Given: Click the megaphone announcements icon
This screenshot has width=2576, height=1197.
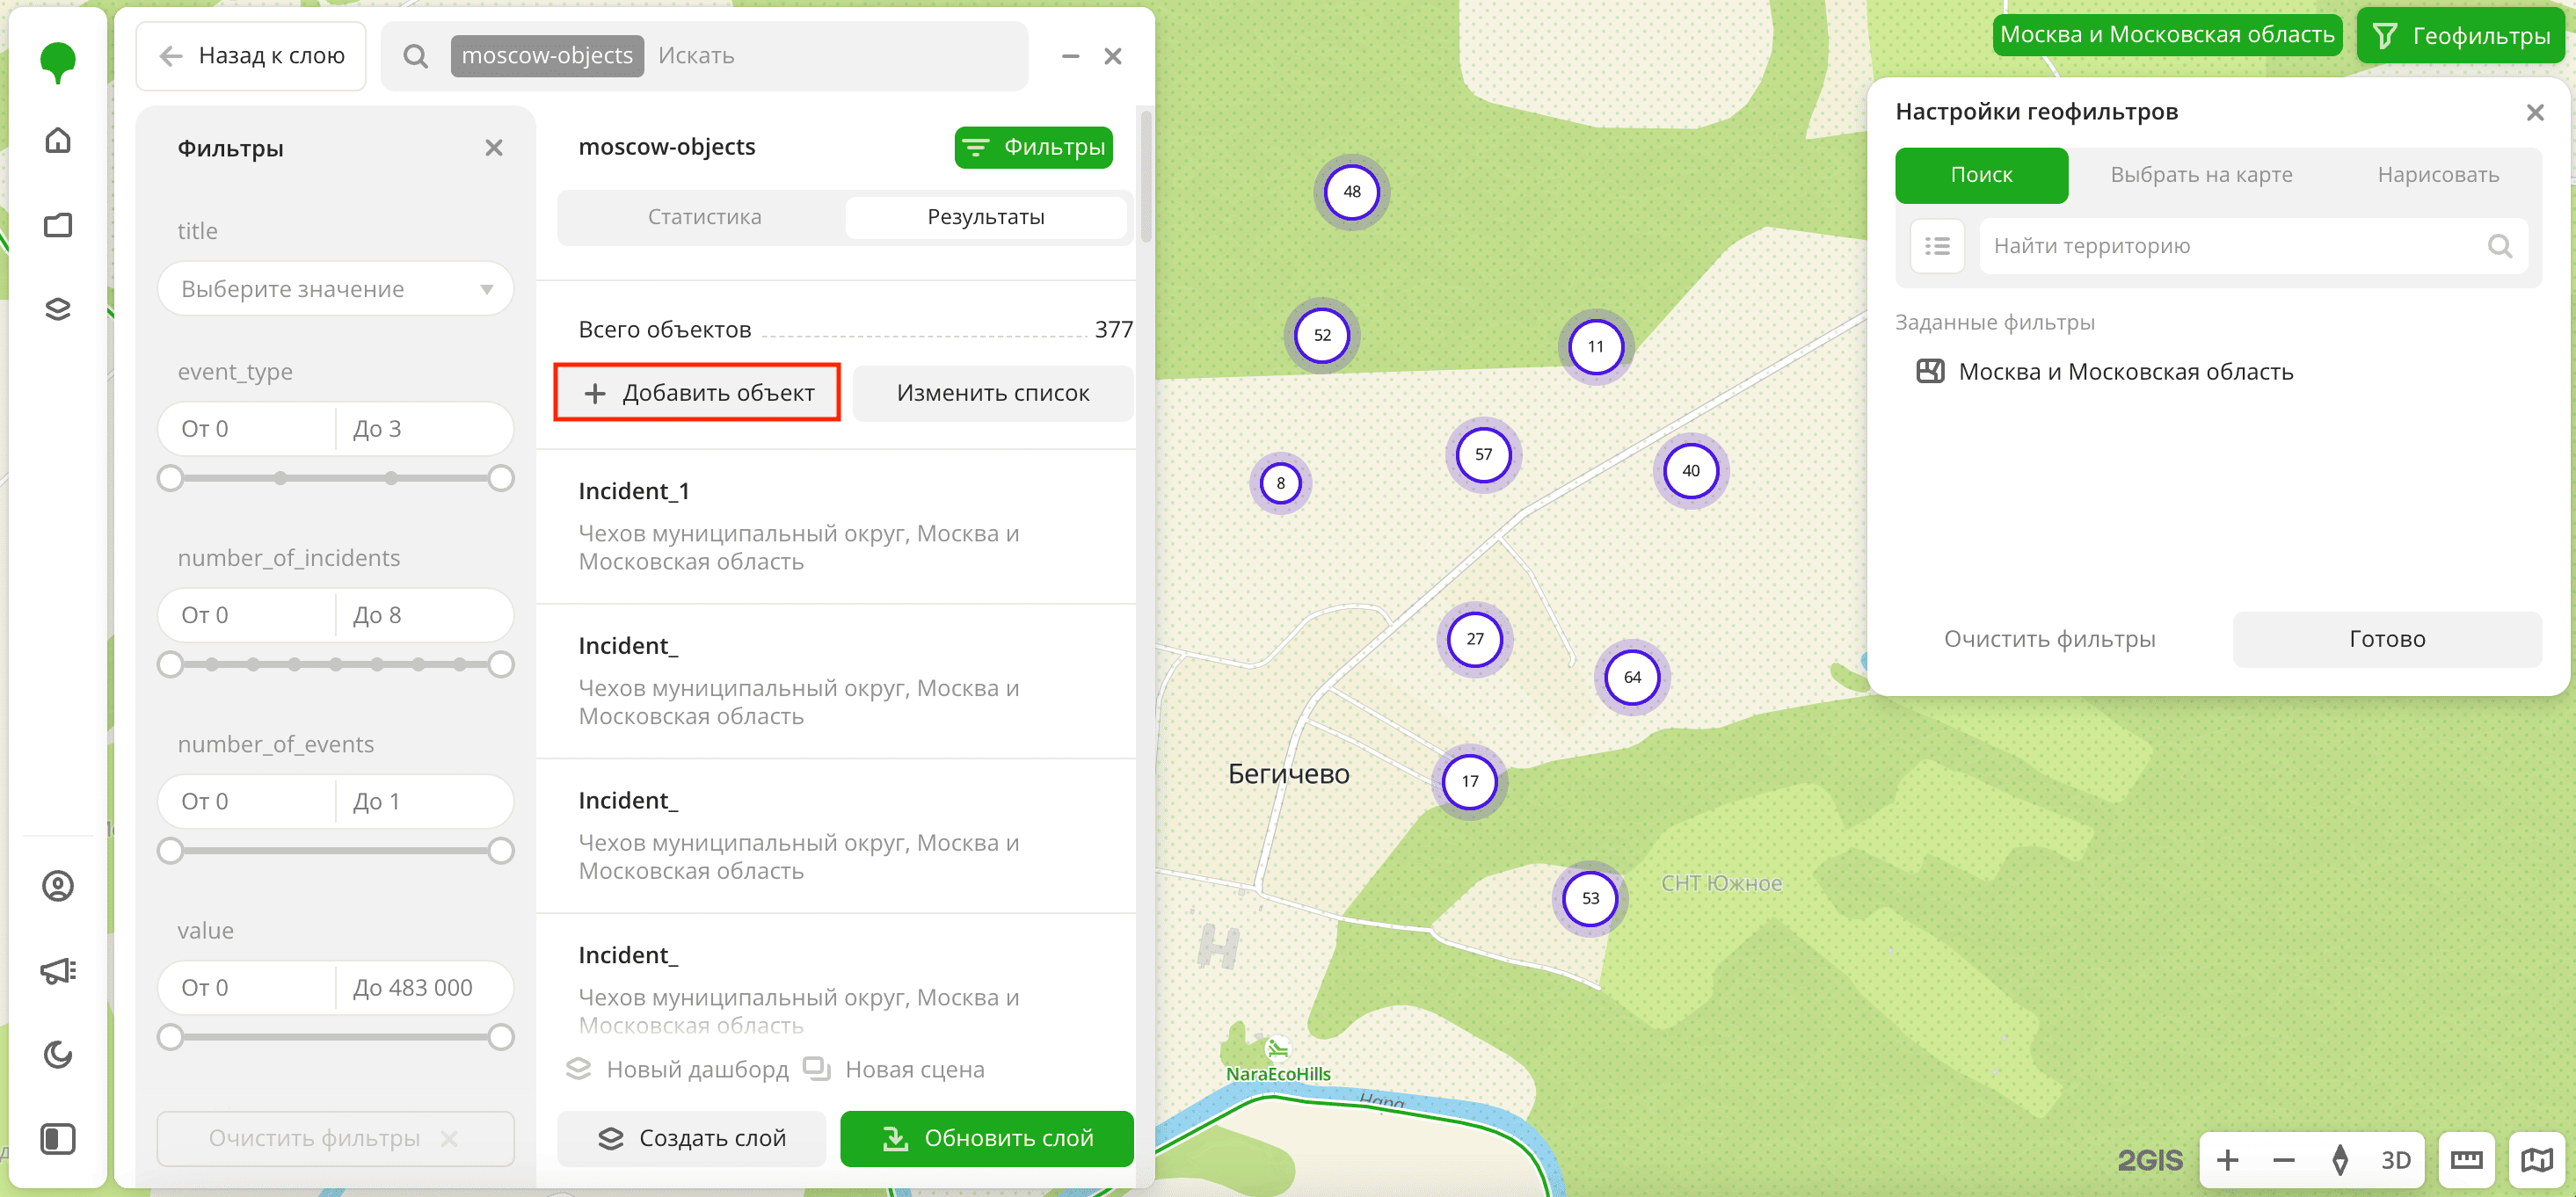Looking at the screenshot, I should tap(58, 970).
